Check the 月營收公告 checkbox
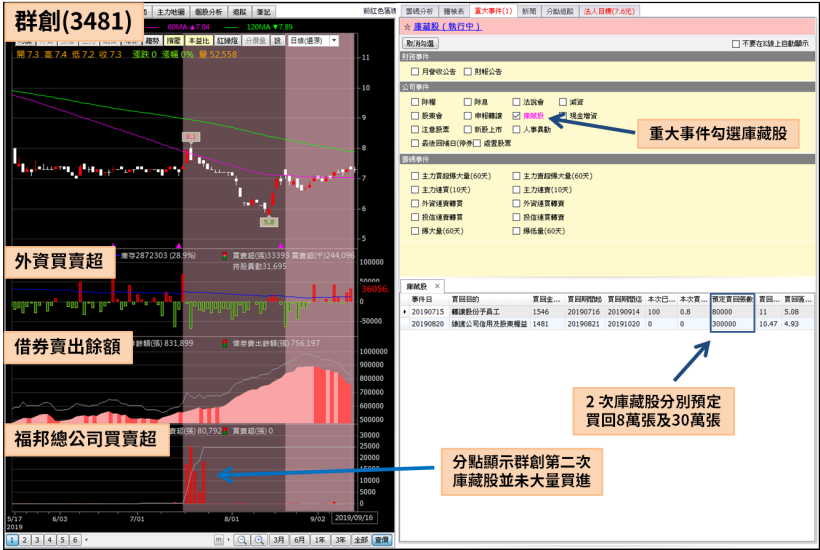Screen dimensions: 820x550 tap(415, 72)
